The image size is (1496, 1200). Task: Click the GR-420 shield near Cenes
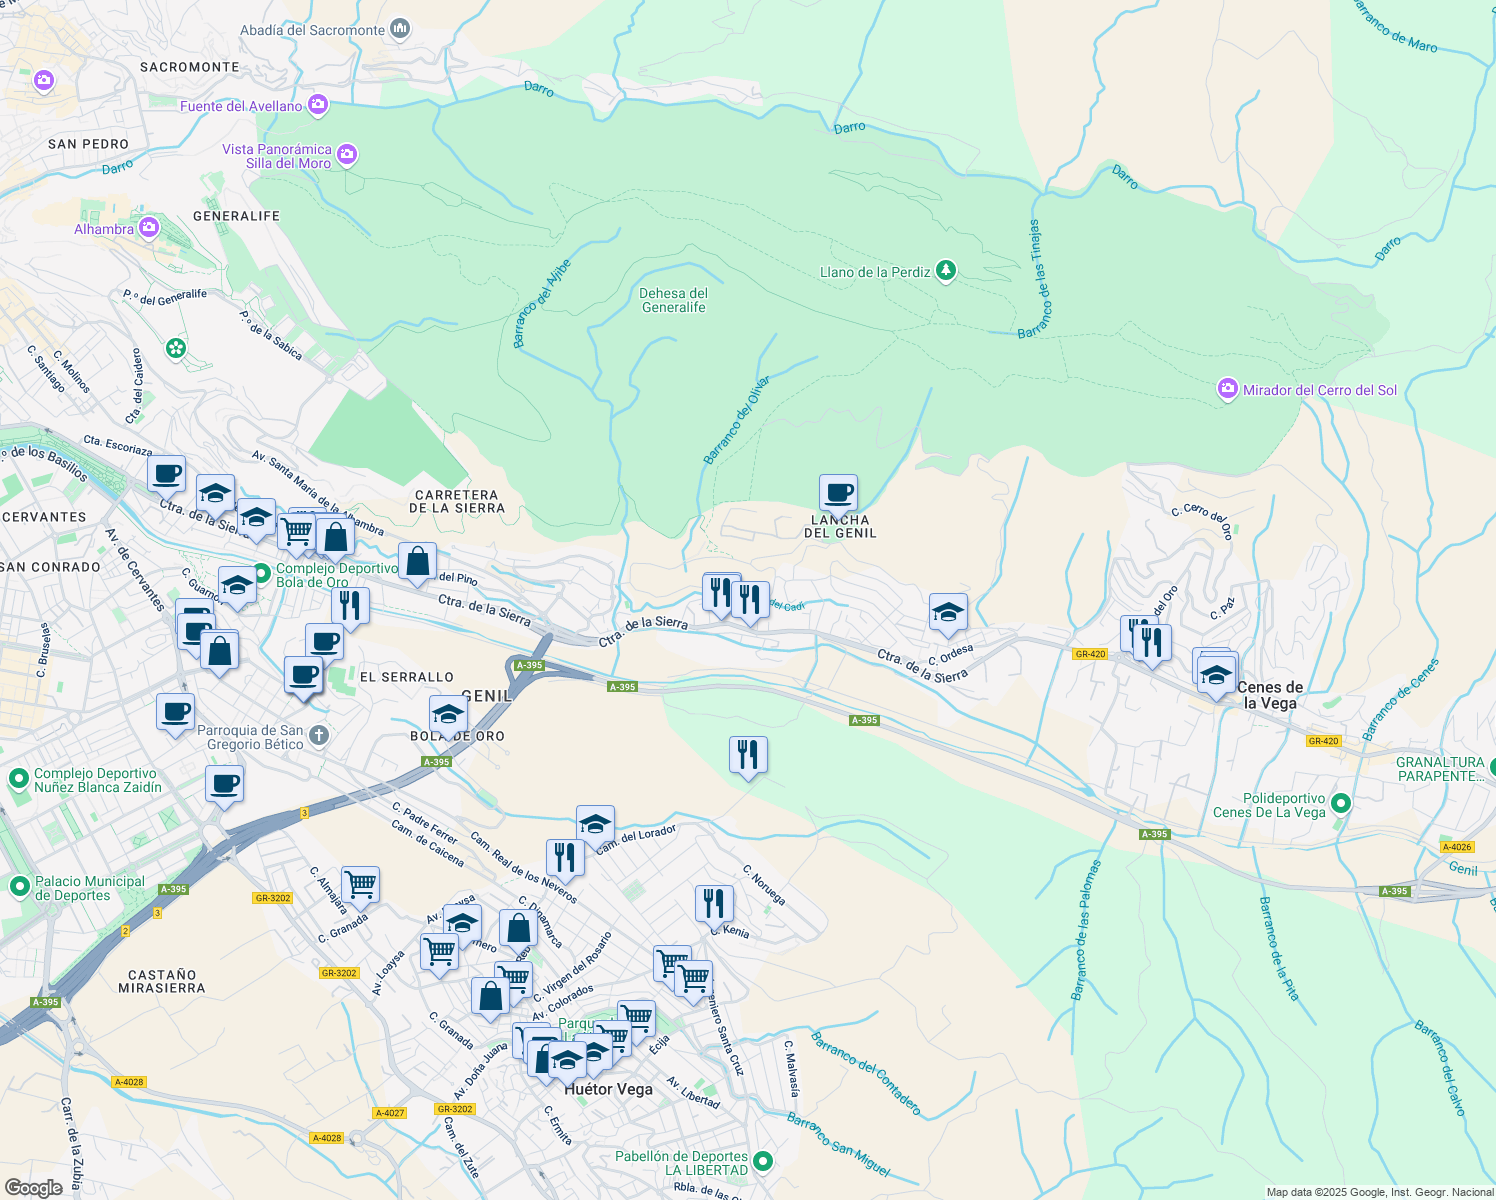pos(1090,654)
